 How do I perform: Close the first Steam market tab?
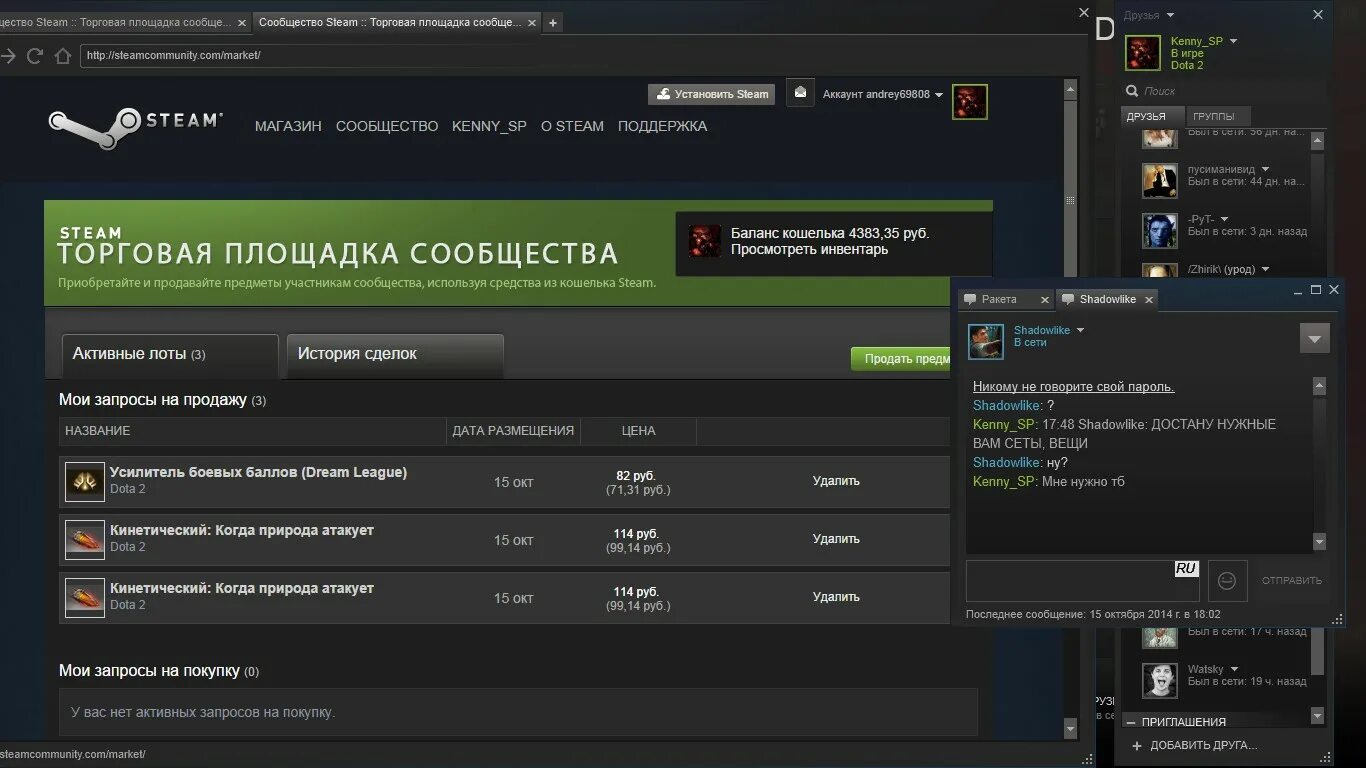point(242,22)
